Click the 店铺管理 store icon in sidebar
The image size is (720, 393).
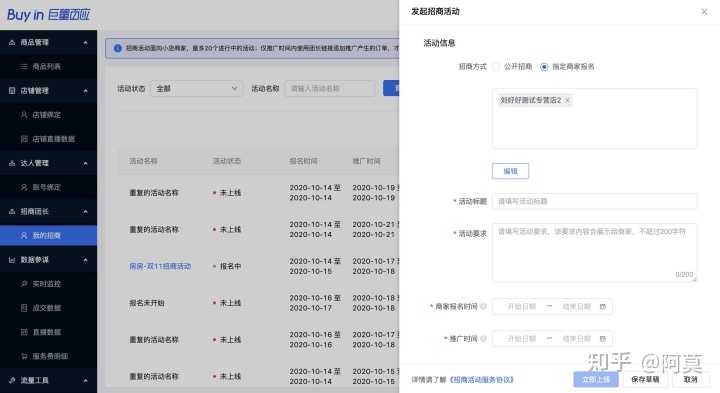point(12,91)
